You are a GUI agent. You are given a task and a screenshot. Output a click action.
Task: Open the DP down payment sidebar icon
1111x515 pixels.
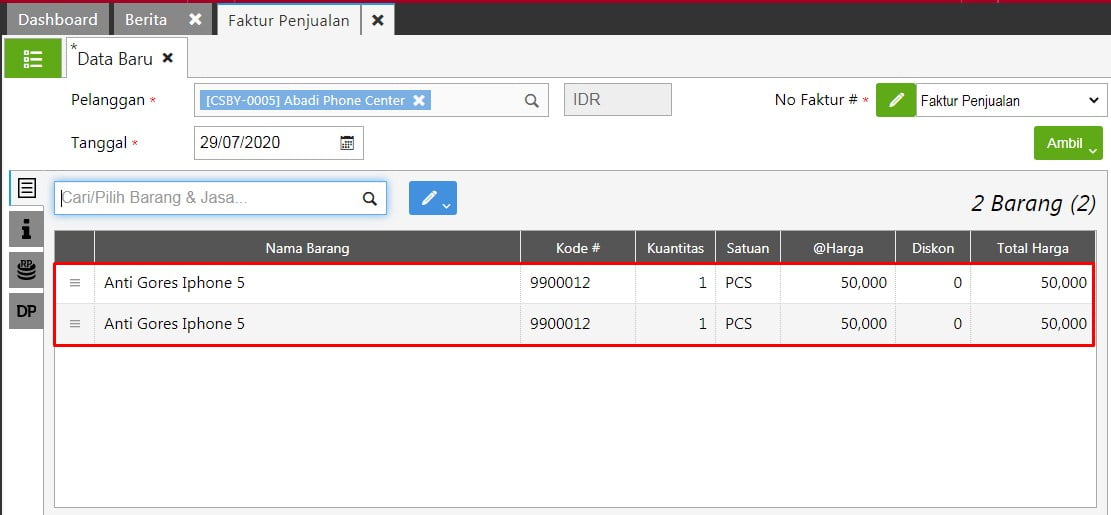(x=26, y=311)
